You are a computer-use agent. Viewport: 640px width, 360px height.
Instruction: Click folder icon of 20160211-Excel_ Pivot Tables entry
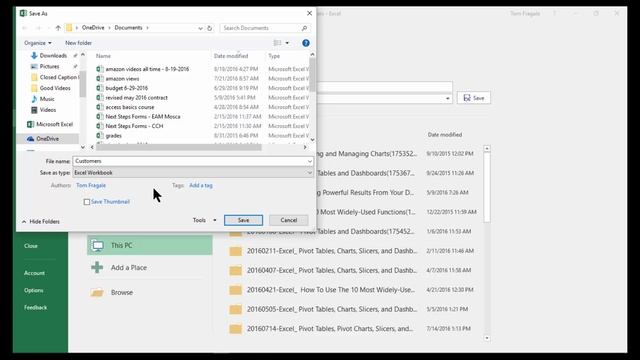coord(235,251)
